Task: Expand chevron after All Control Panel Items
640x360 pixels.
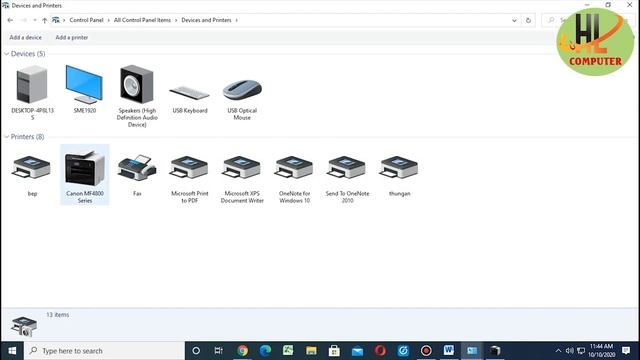Action: click(x=176, y=20)
